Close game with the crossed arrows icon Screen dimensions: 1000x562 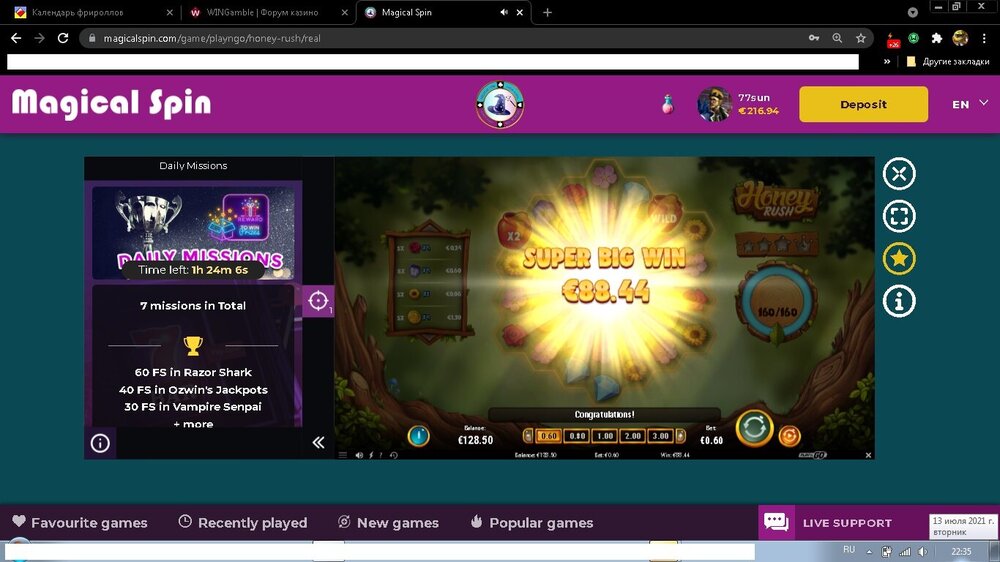tap(899, 174)
